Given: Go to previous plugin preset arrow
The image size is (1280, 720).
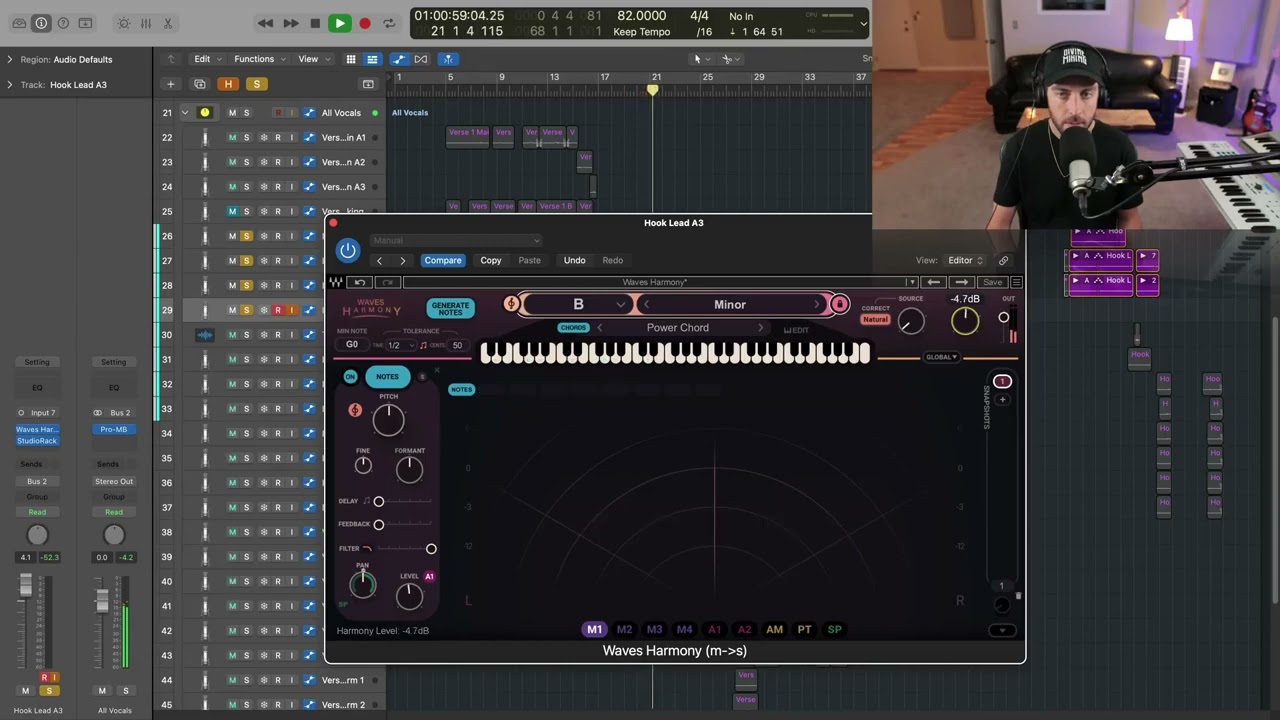Looking at the screenshot, I should coord(379,261).
